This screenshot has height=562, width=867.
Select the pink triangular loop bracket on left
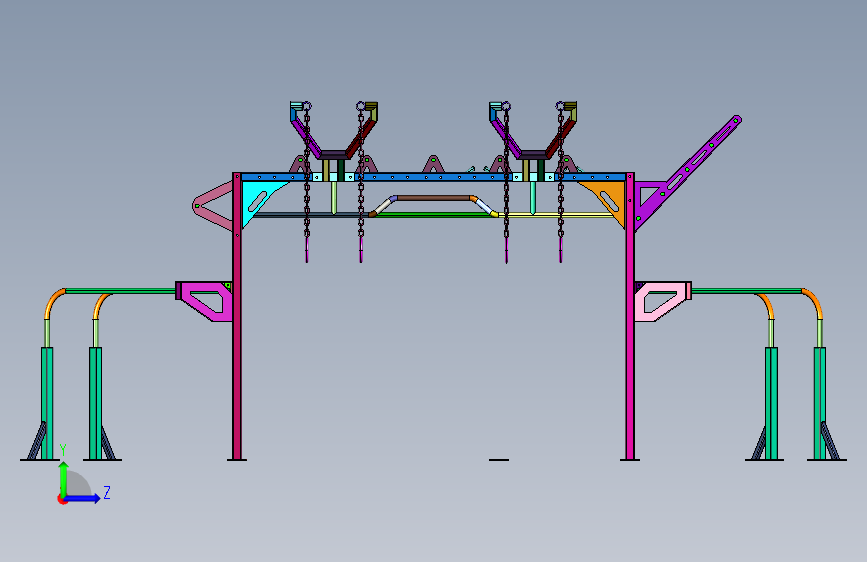pos(213,205)
